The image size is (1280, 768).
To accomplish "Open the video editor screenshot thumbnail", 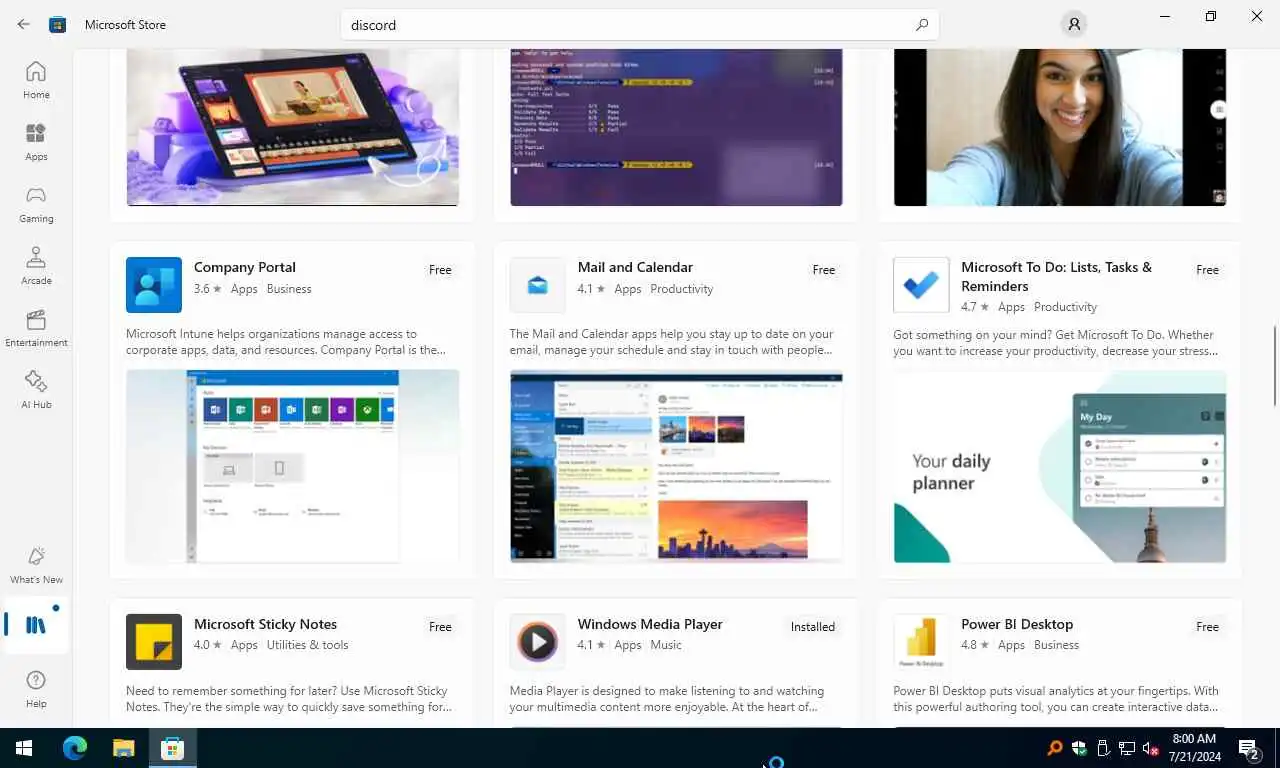I will [293, 127].
